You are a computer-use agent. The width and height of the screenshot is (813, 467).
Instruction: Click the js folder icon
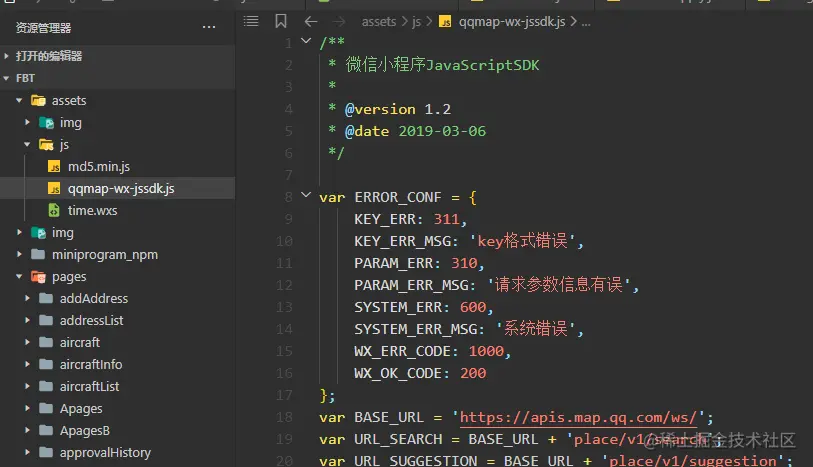click(47, 145)
